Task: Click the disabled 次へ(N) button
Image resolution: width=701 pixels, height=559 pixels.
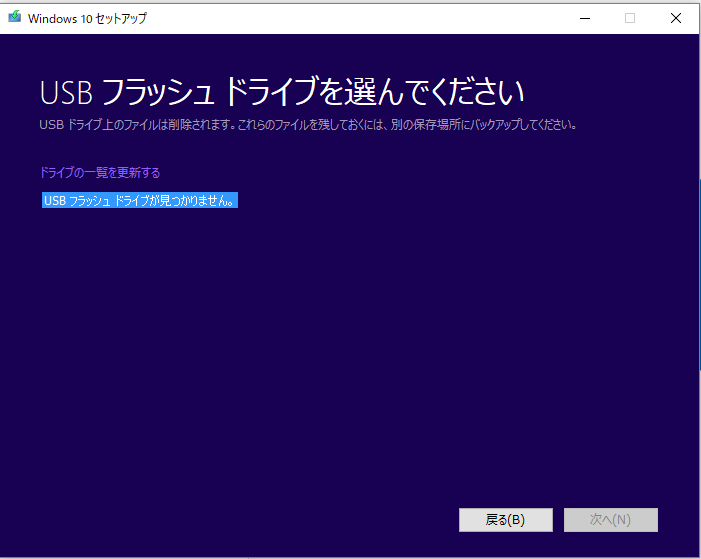Action: [x=611, y=520]
